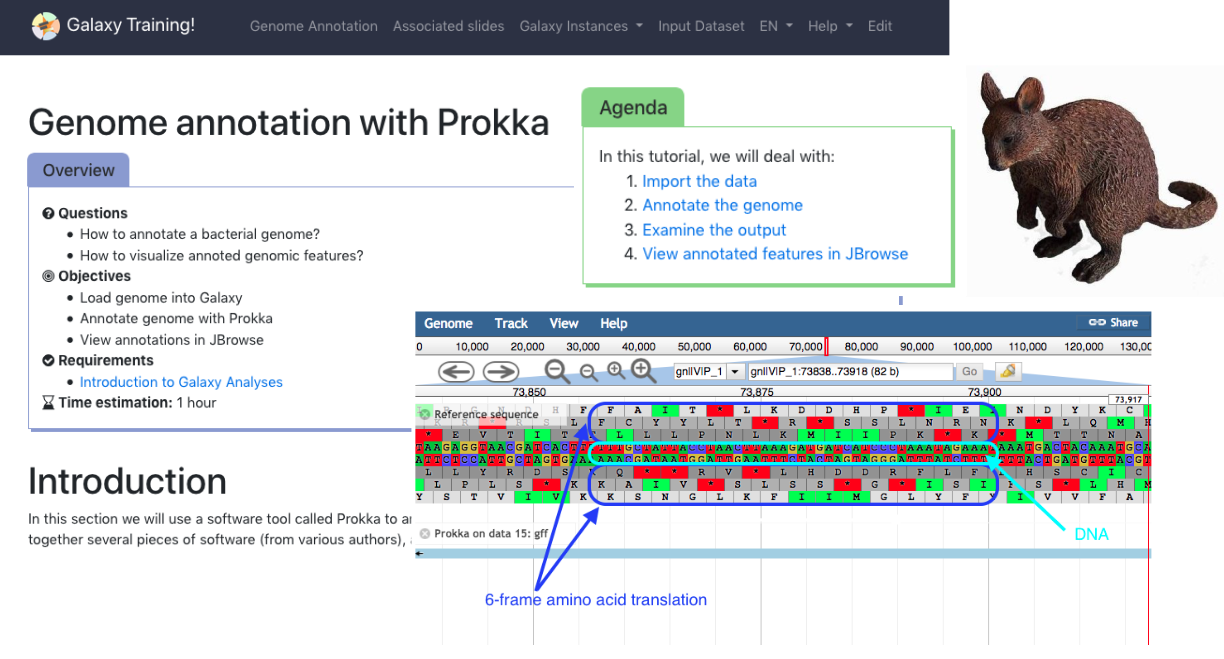The height and width of the screenshot is (659, 1224).
Task: Go to Import the data section
Action: (x=699, y=181)
